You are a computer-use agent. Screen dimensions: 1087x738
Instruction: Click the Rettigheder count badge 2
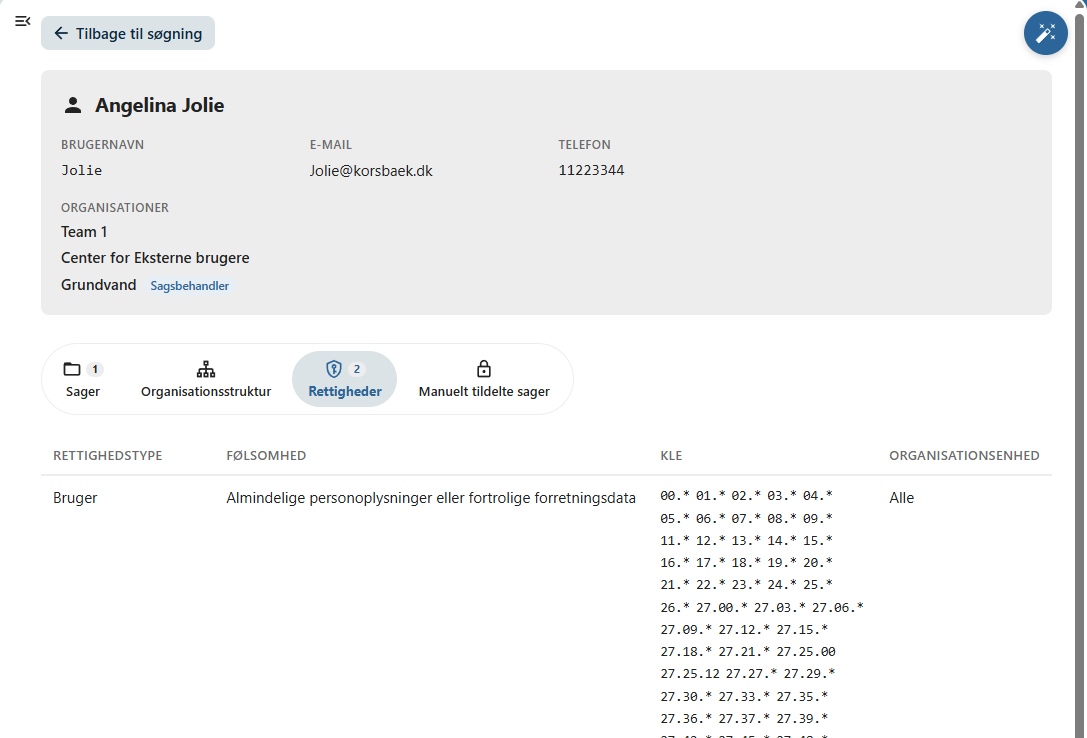pyautogui.click(x=356, y=369)
